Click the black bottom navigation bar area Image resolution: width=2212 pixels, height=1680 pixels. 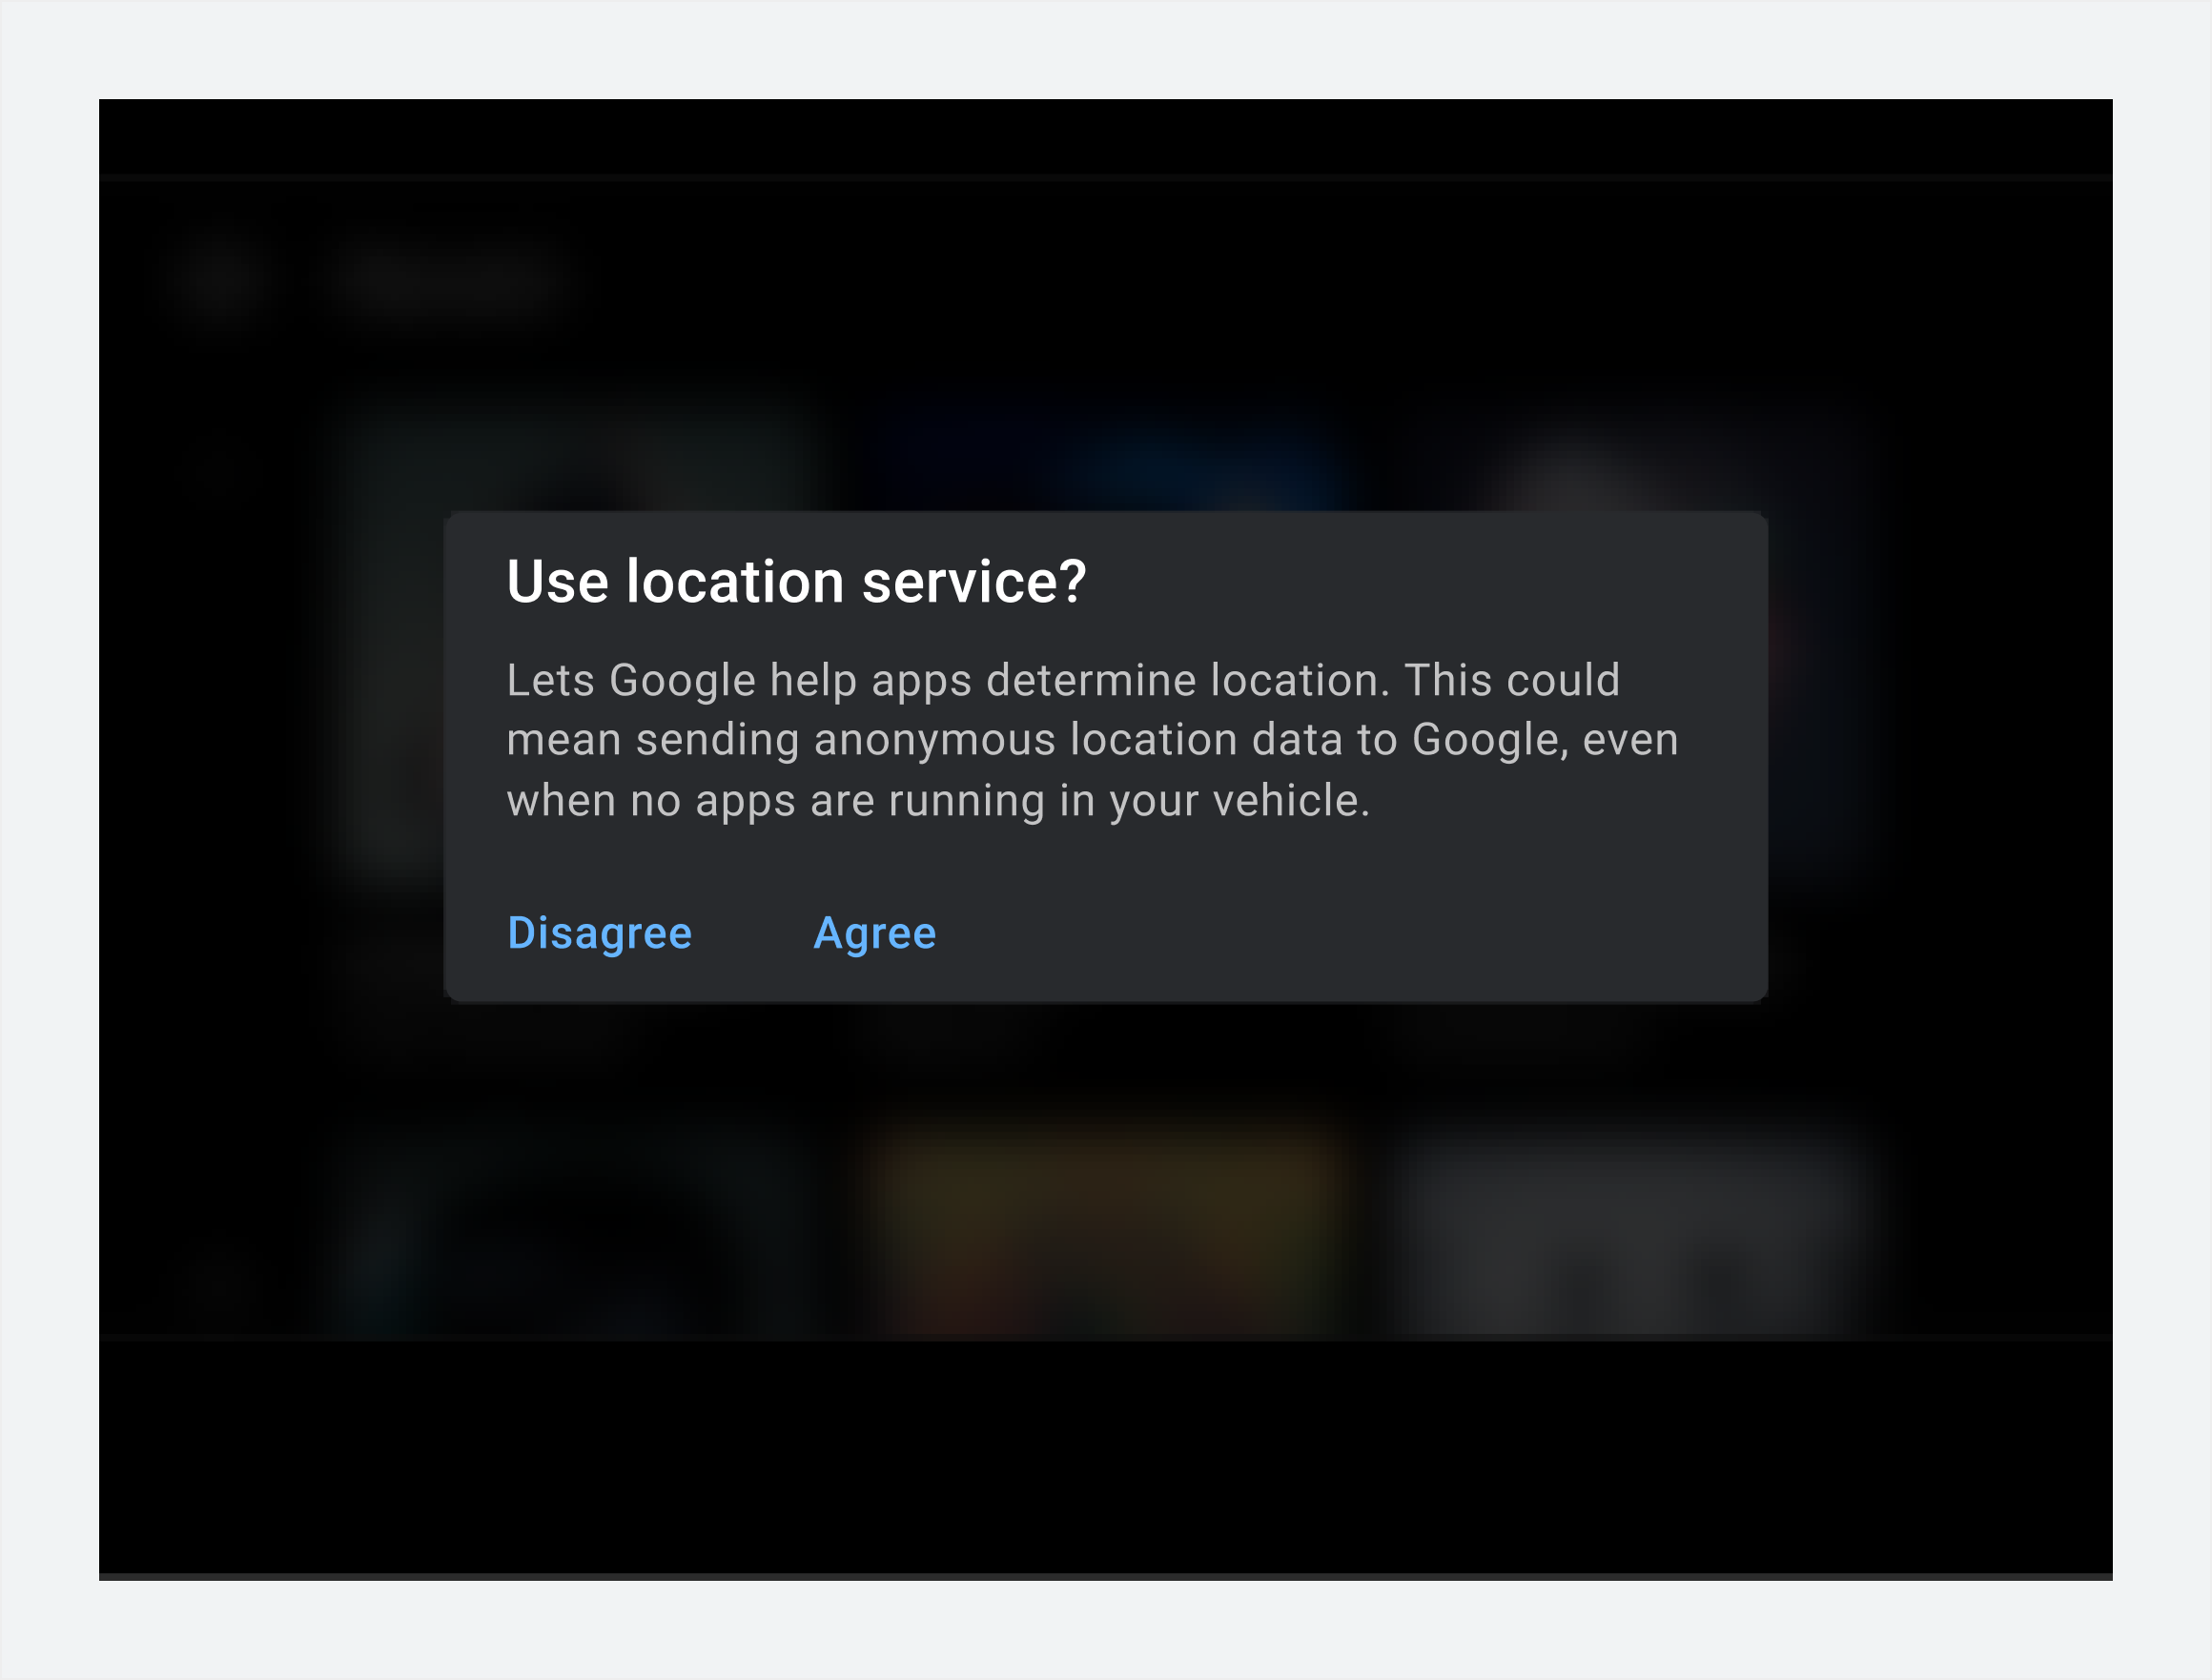(x=1105, y=1455)
